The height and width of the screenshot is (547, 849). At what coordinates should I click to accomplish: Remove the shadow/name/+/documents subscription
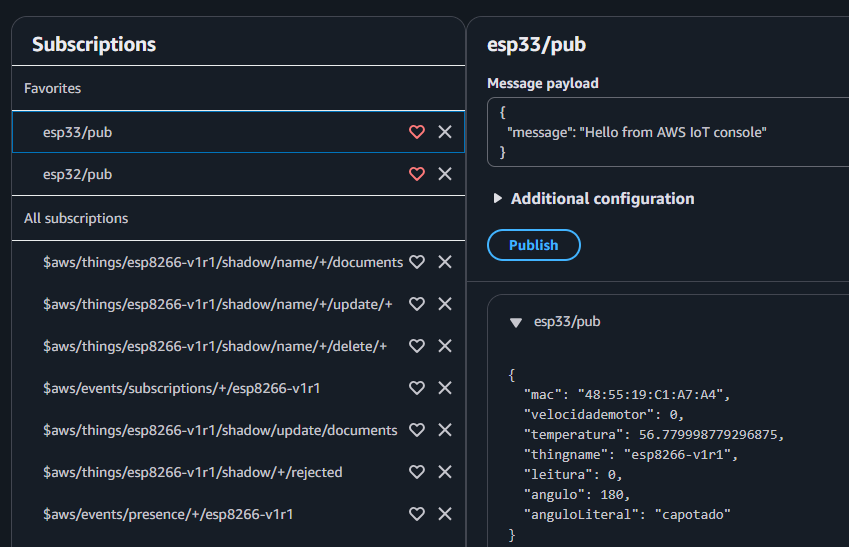445,262
